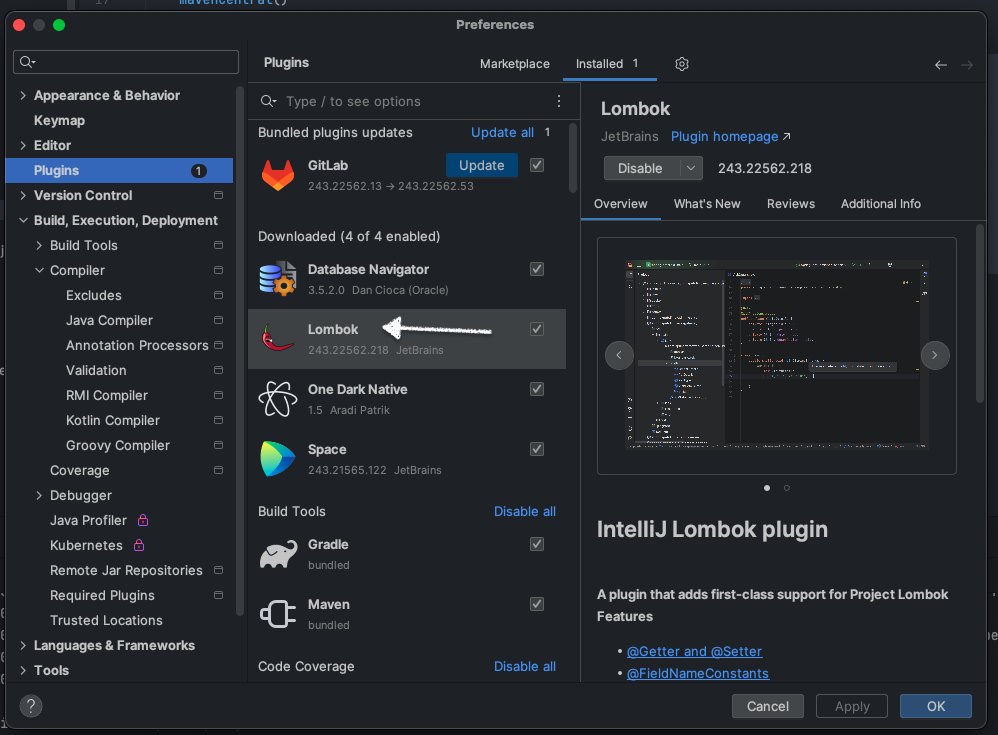
Task: Click the Lombok chili pepper icon
Action: 278,339
